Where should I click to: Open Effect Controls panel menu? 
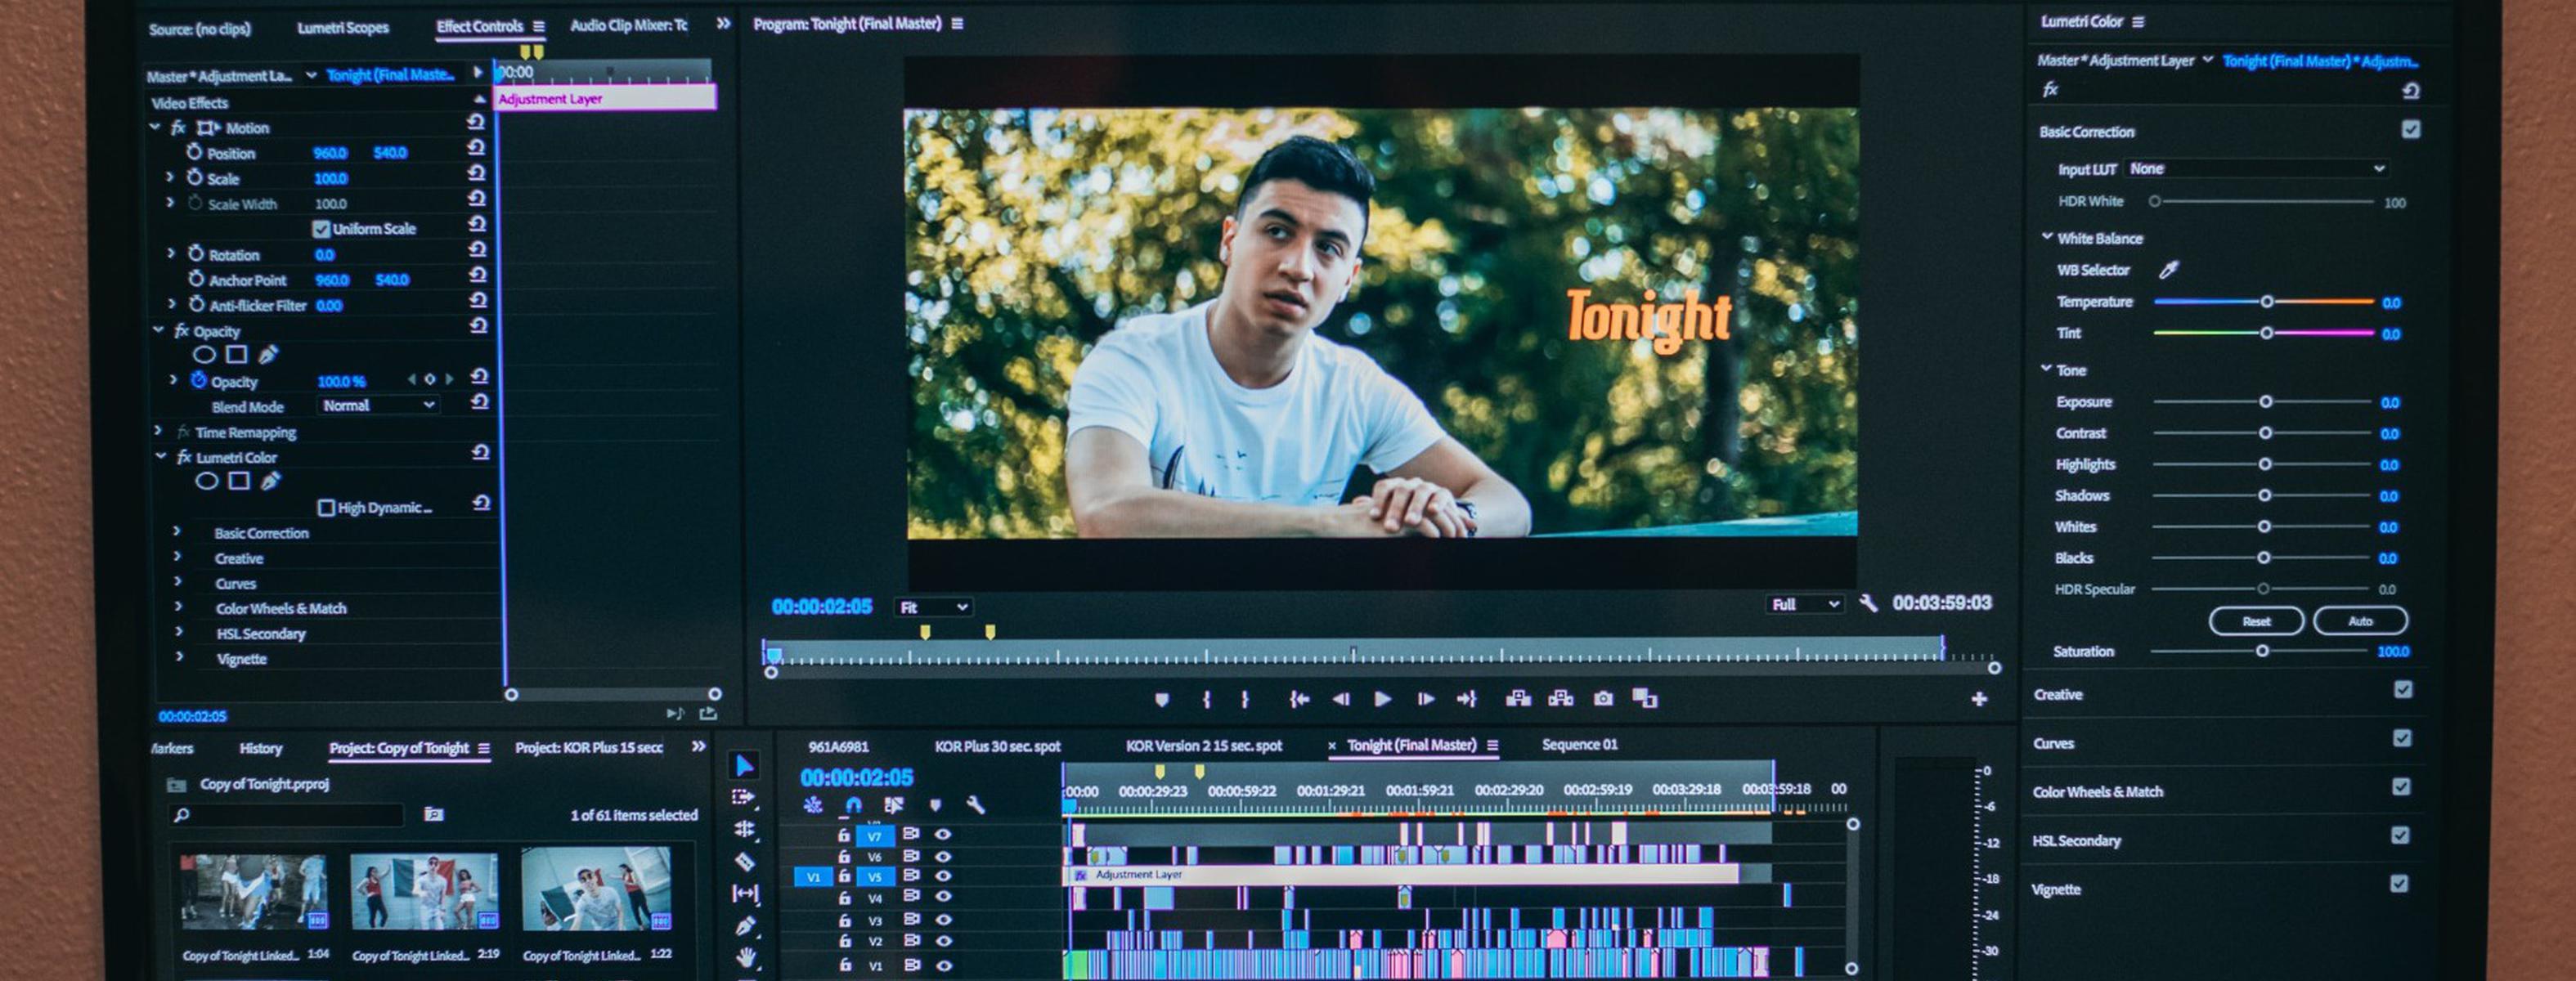538,26
